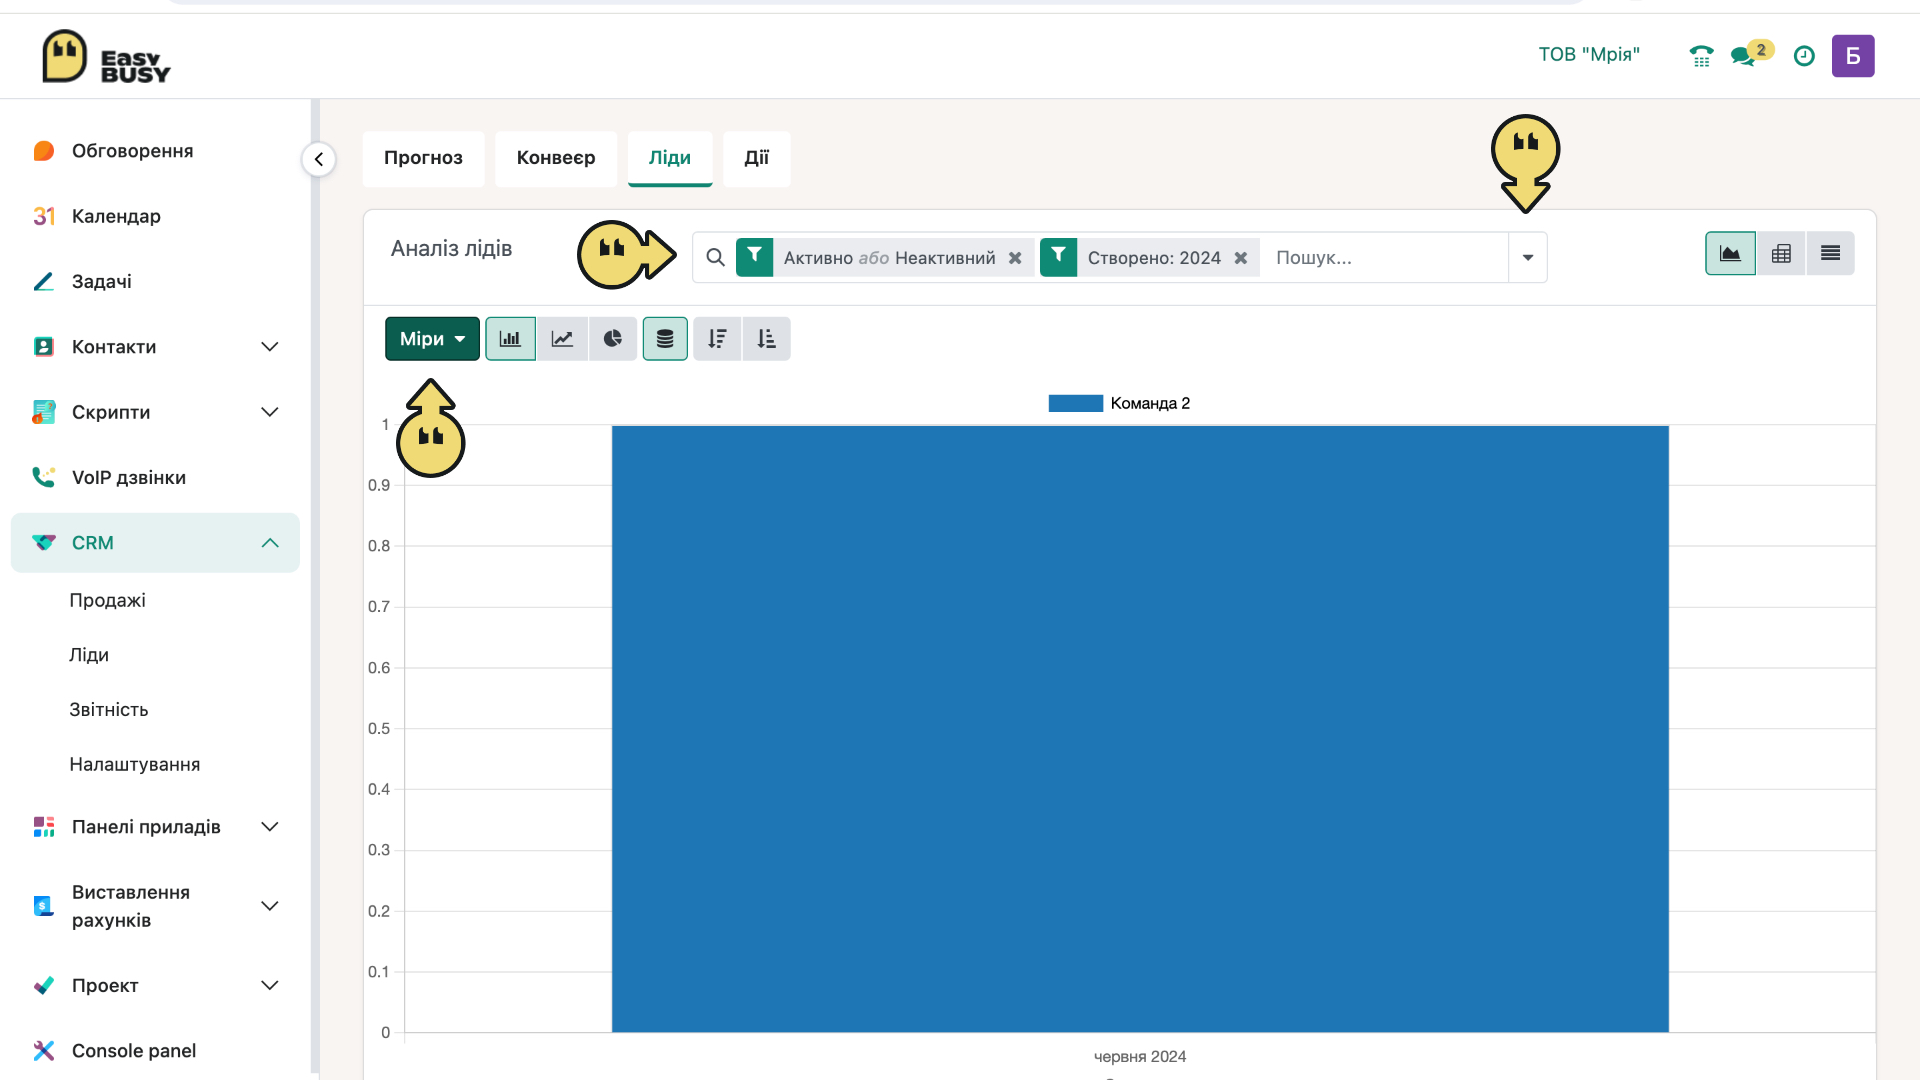This screenshot has width=1920, height=1080.
Task: Open Звітність under CRM
Action: click(x=109, y=710)
